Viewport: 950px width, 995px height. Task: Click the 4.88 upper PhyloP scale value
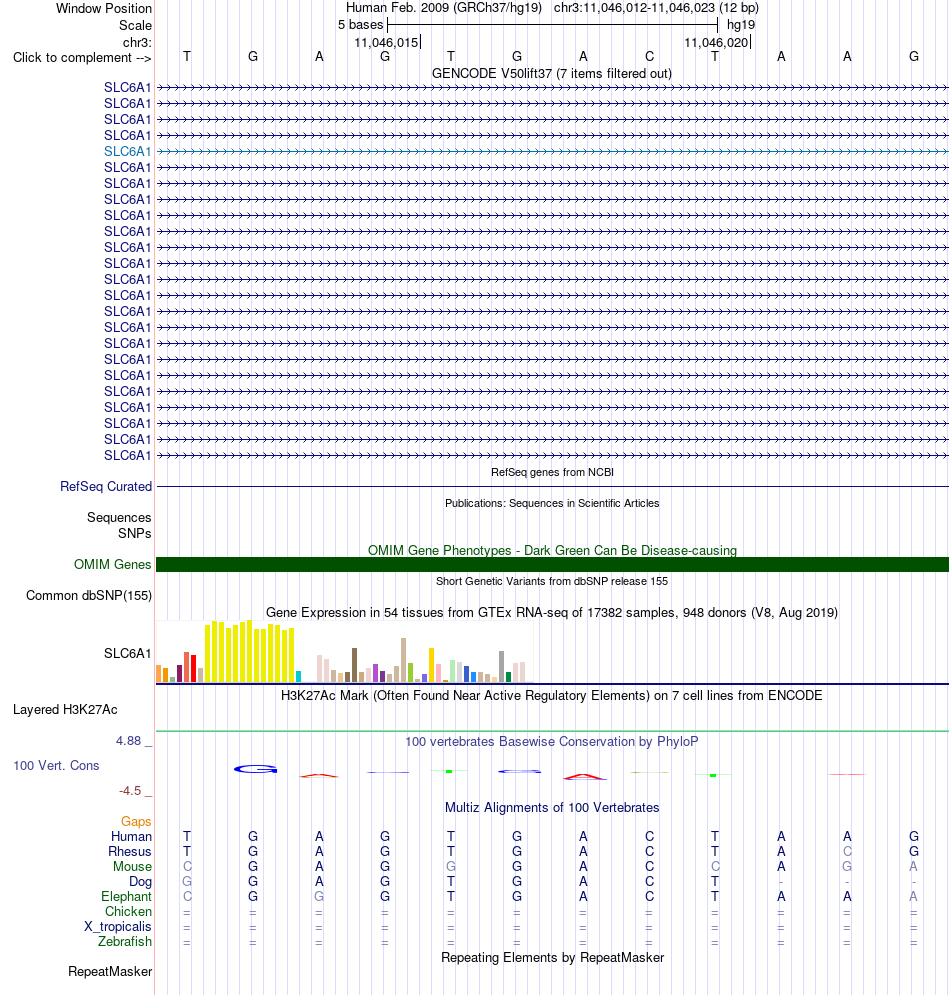point(128,741)
